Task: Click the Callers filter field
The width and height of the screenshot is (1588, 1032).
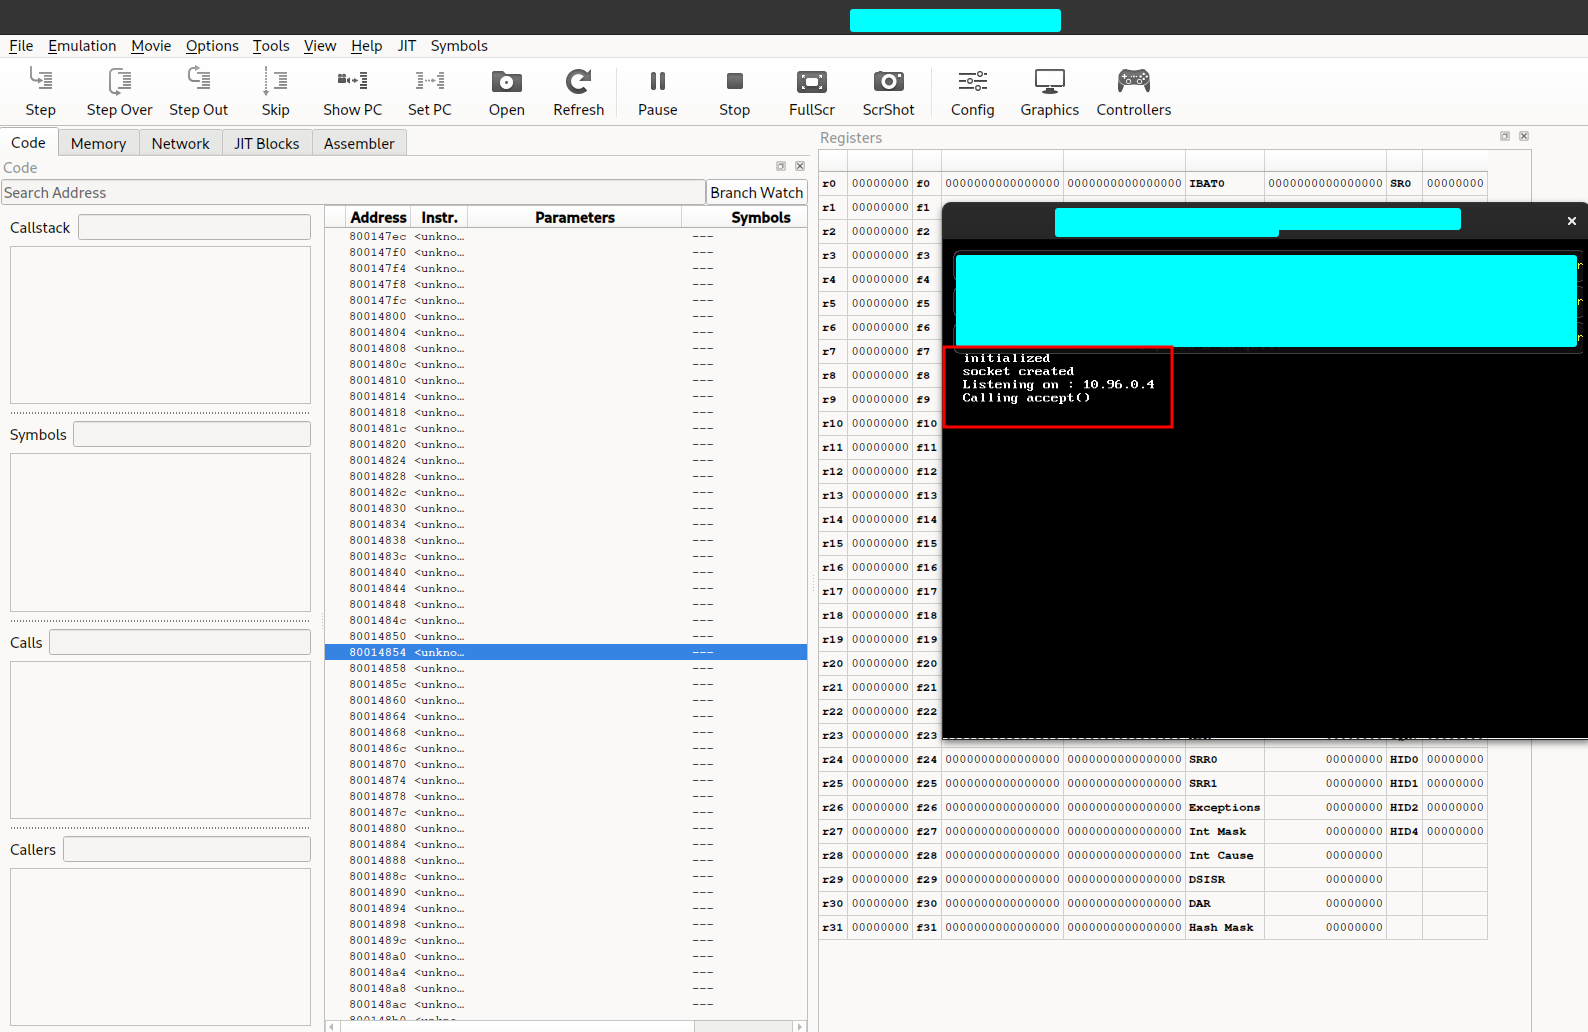Action: pos(187,849)
